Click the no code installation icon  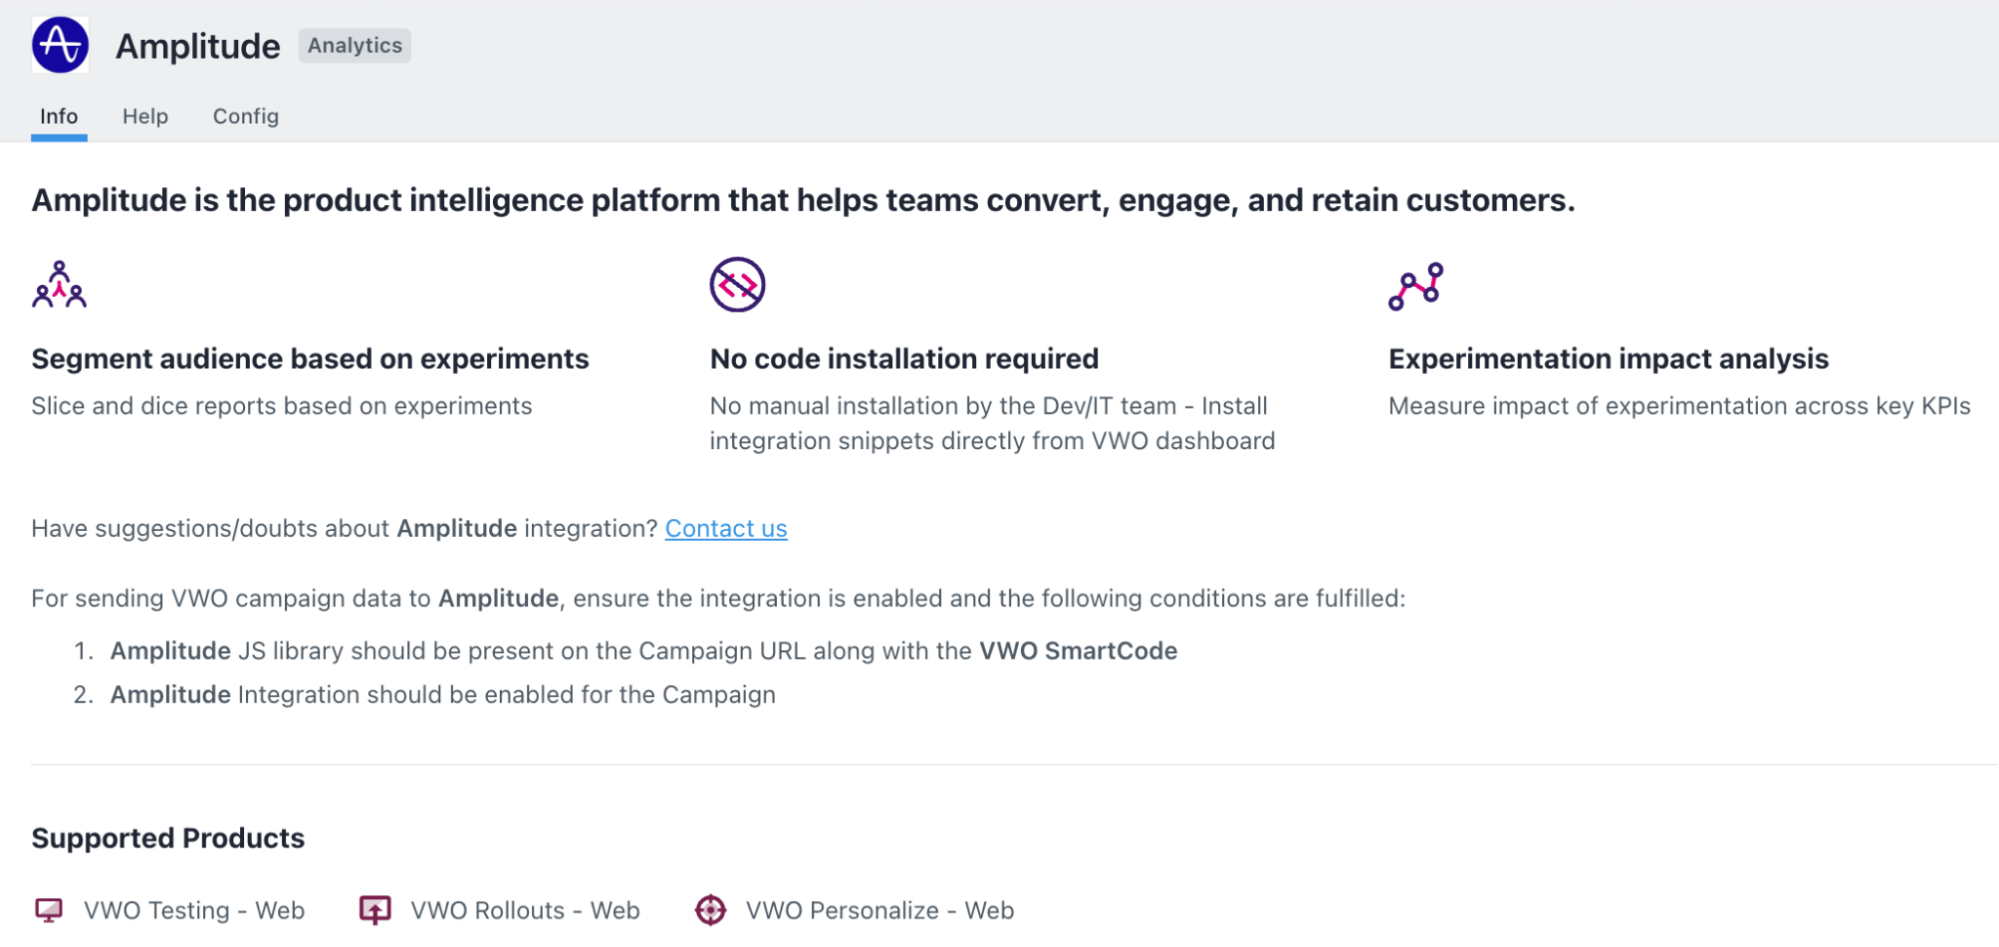[737, 285]
